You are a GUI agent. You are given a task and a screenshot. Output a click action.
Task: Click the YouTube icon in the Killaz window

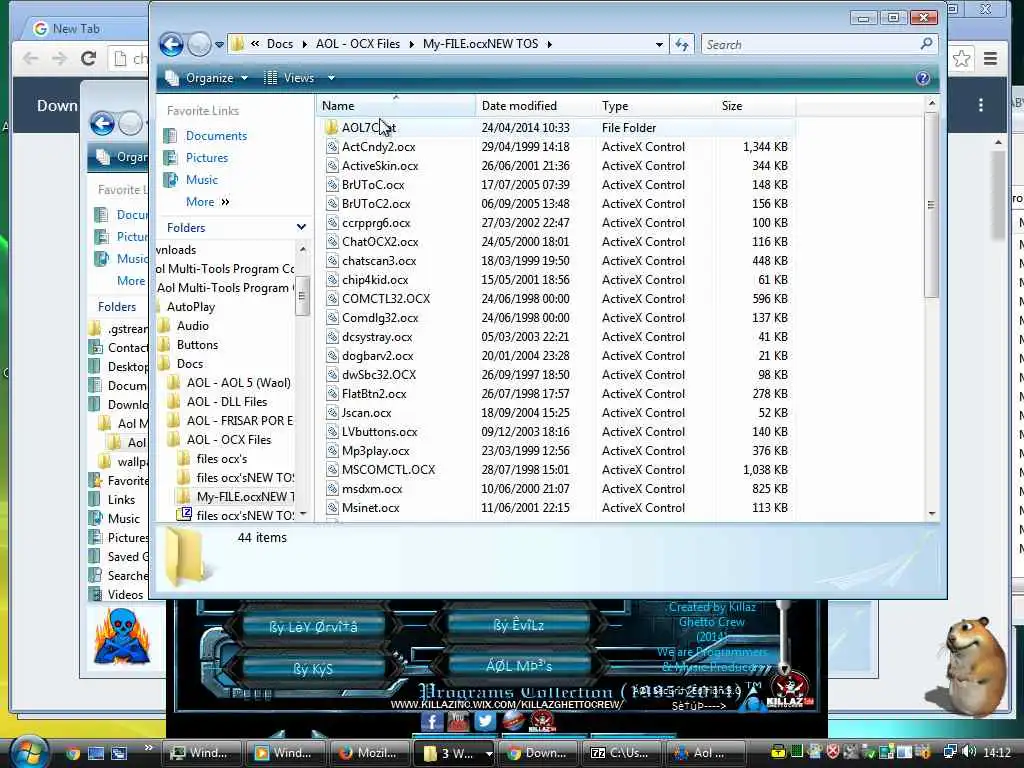point(458,720)
